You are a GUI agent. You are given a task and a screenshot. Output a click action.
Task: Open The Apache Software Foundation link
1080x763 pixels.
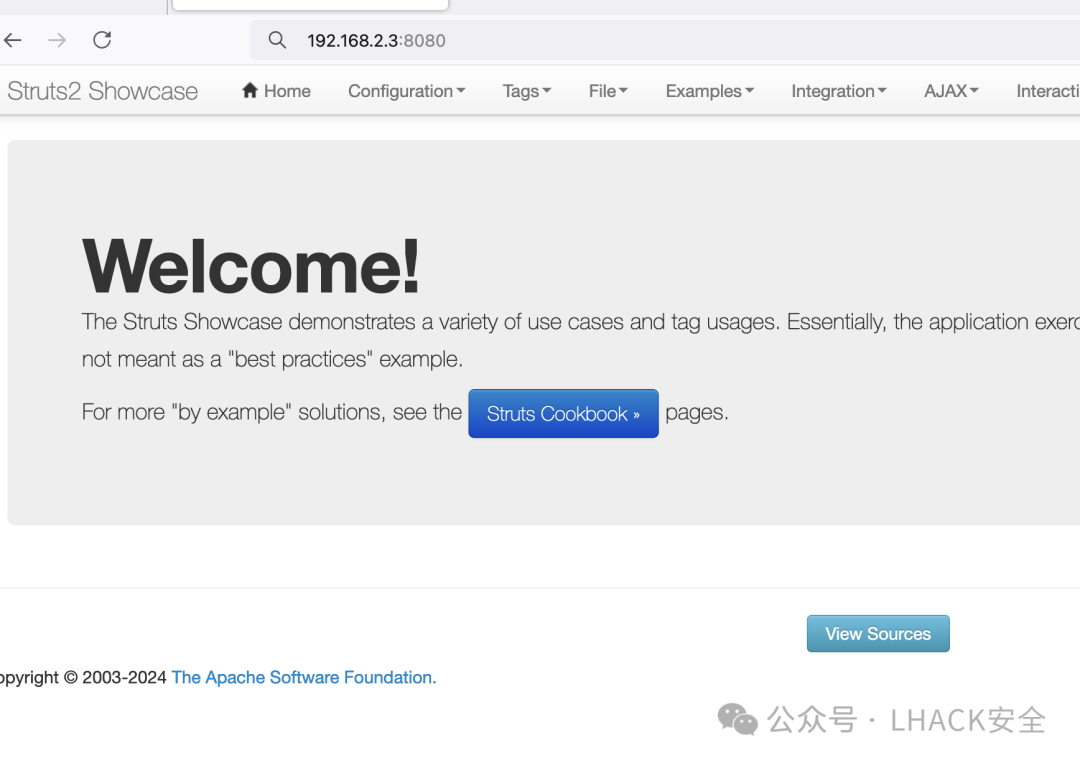304,678
